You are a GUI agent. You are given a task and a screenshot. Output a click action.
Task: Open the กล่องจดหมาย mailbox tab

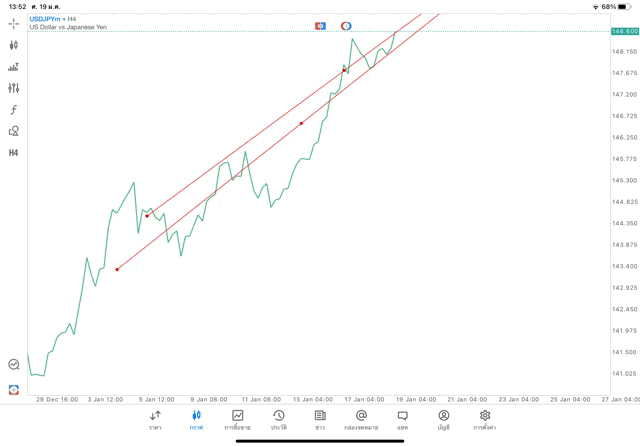(361, 420)
